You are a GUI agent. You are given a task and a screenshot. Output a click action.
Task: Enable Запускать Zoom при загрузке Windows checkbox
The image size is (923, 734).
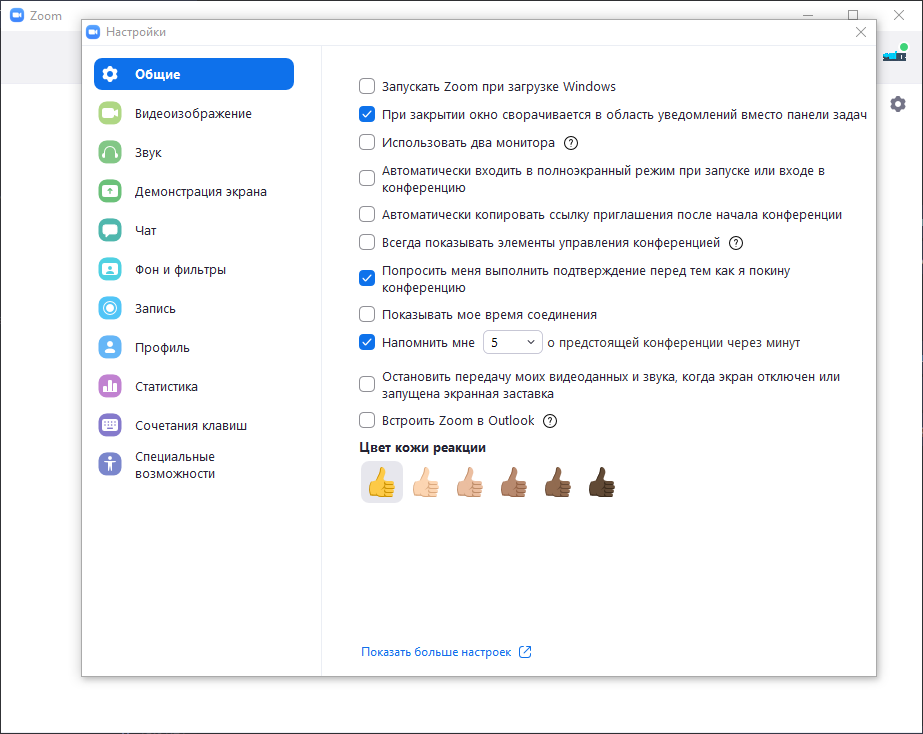(x=367, y=87)
